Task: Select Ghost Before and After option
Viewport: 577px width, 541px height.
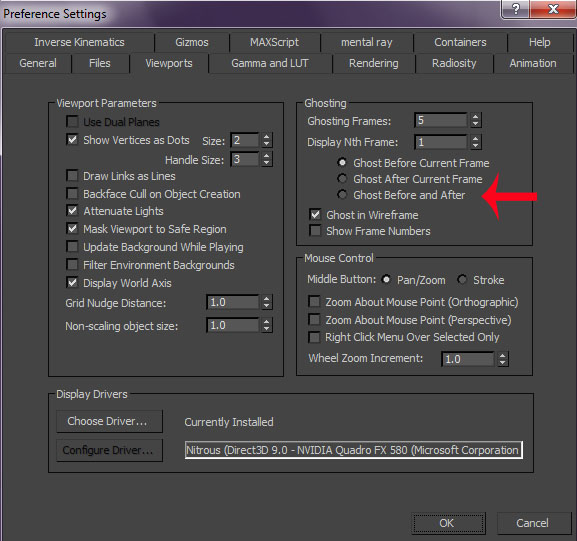Action: point(342,194)
